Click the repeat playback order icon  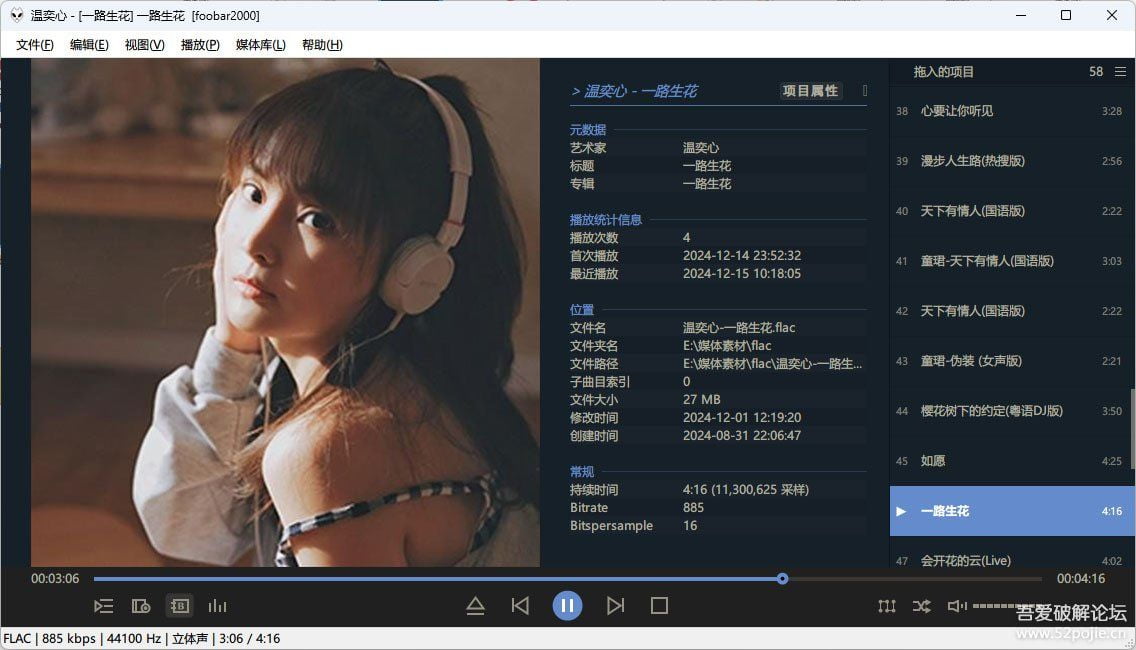coord(887,606)
